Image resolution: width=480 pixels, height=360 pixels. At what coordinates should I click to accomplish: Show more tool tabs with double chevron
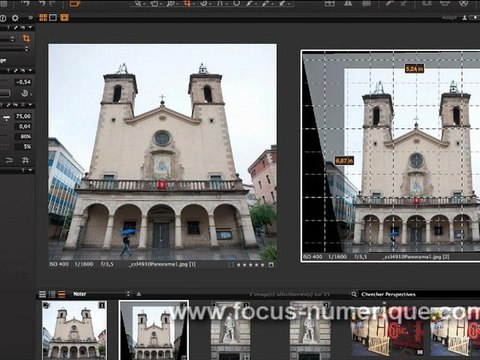pos(30,18)
